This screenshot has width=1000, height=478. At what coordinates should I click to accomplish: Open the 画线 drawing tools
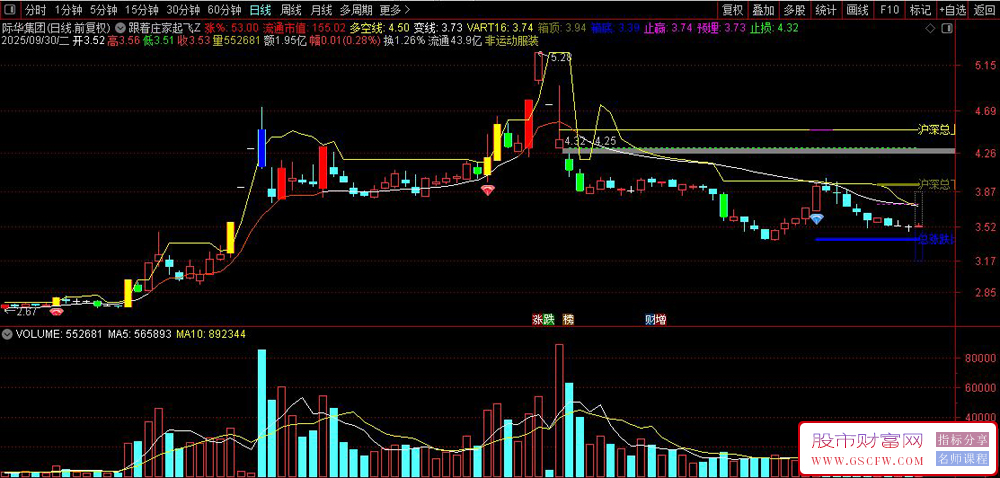pyautogui.click(x=857, y=10)
